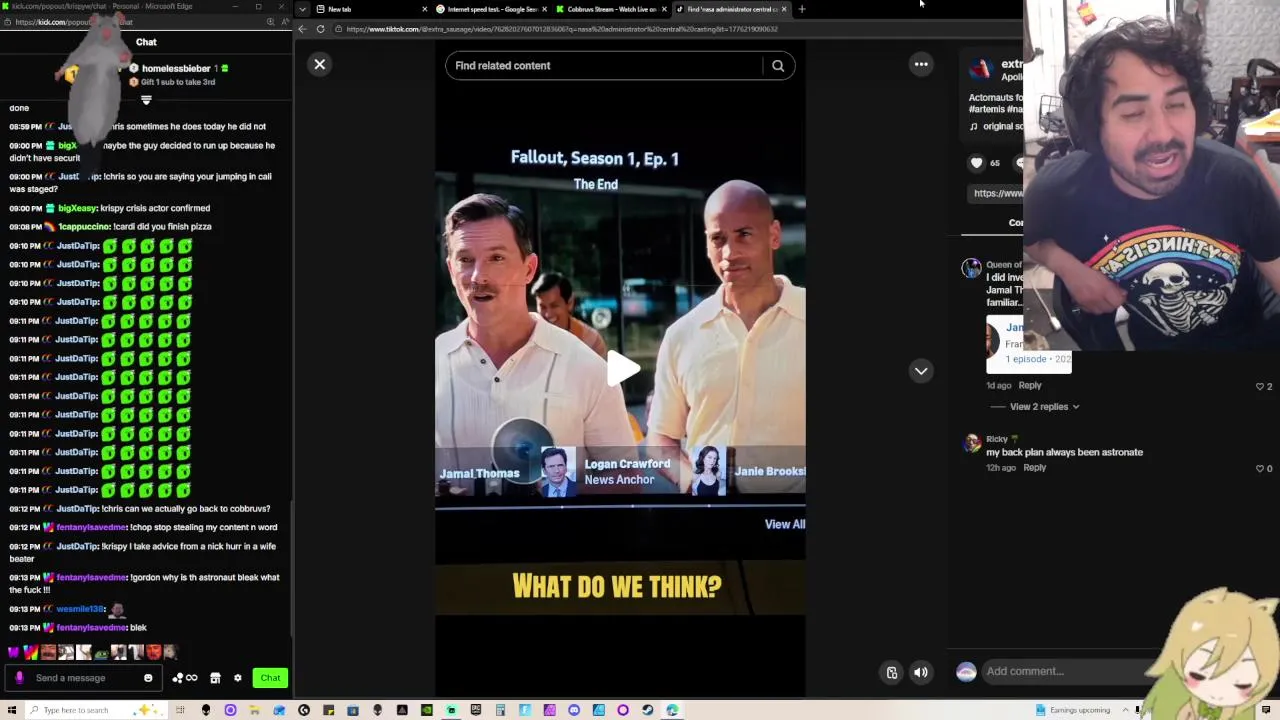Click the wesmile138 username in chat
Viewport: 1280px width, 720px height.
click(x=80, y=609)
